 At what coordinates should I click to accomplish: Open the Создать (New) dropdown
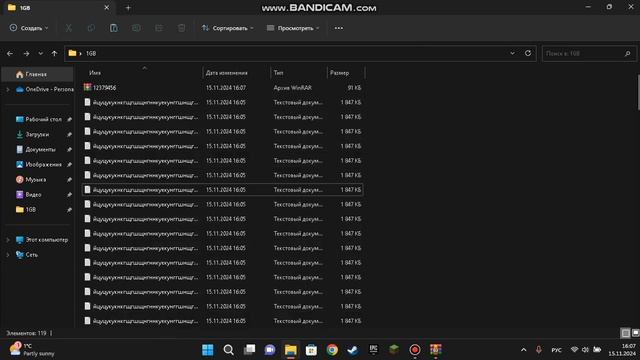coord(29,28)
